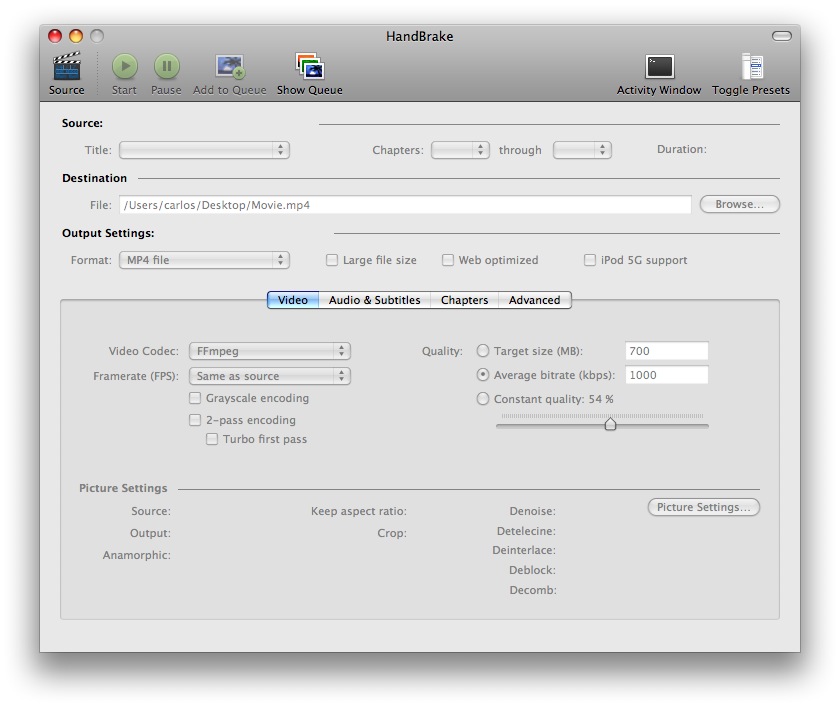This screenshot has width=840, height=707.
Task: Open the Chapters start dropdown
Action: pos(460,150)
